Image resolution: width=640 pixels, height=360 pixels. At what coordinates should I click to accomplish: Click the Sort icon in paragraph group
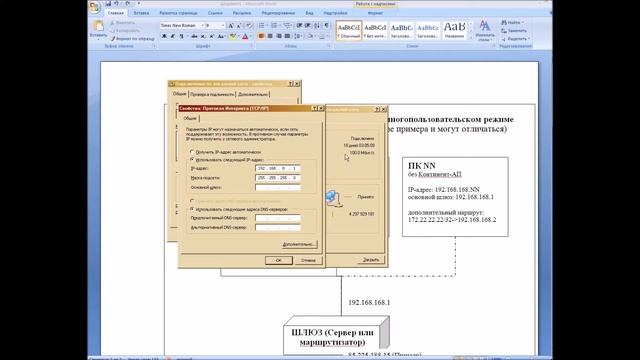317,26
